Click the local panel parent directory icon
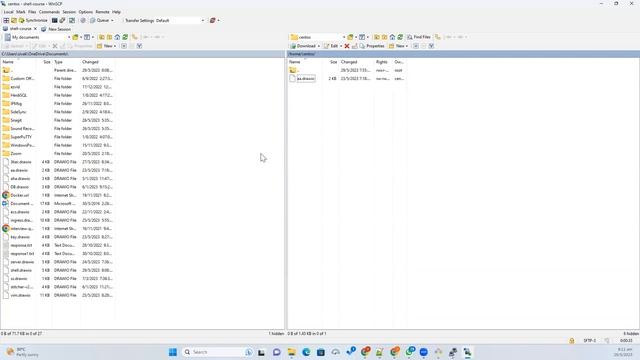 (101, 37)
